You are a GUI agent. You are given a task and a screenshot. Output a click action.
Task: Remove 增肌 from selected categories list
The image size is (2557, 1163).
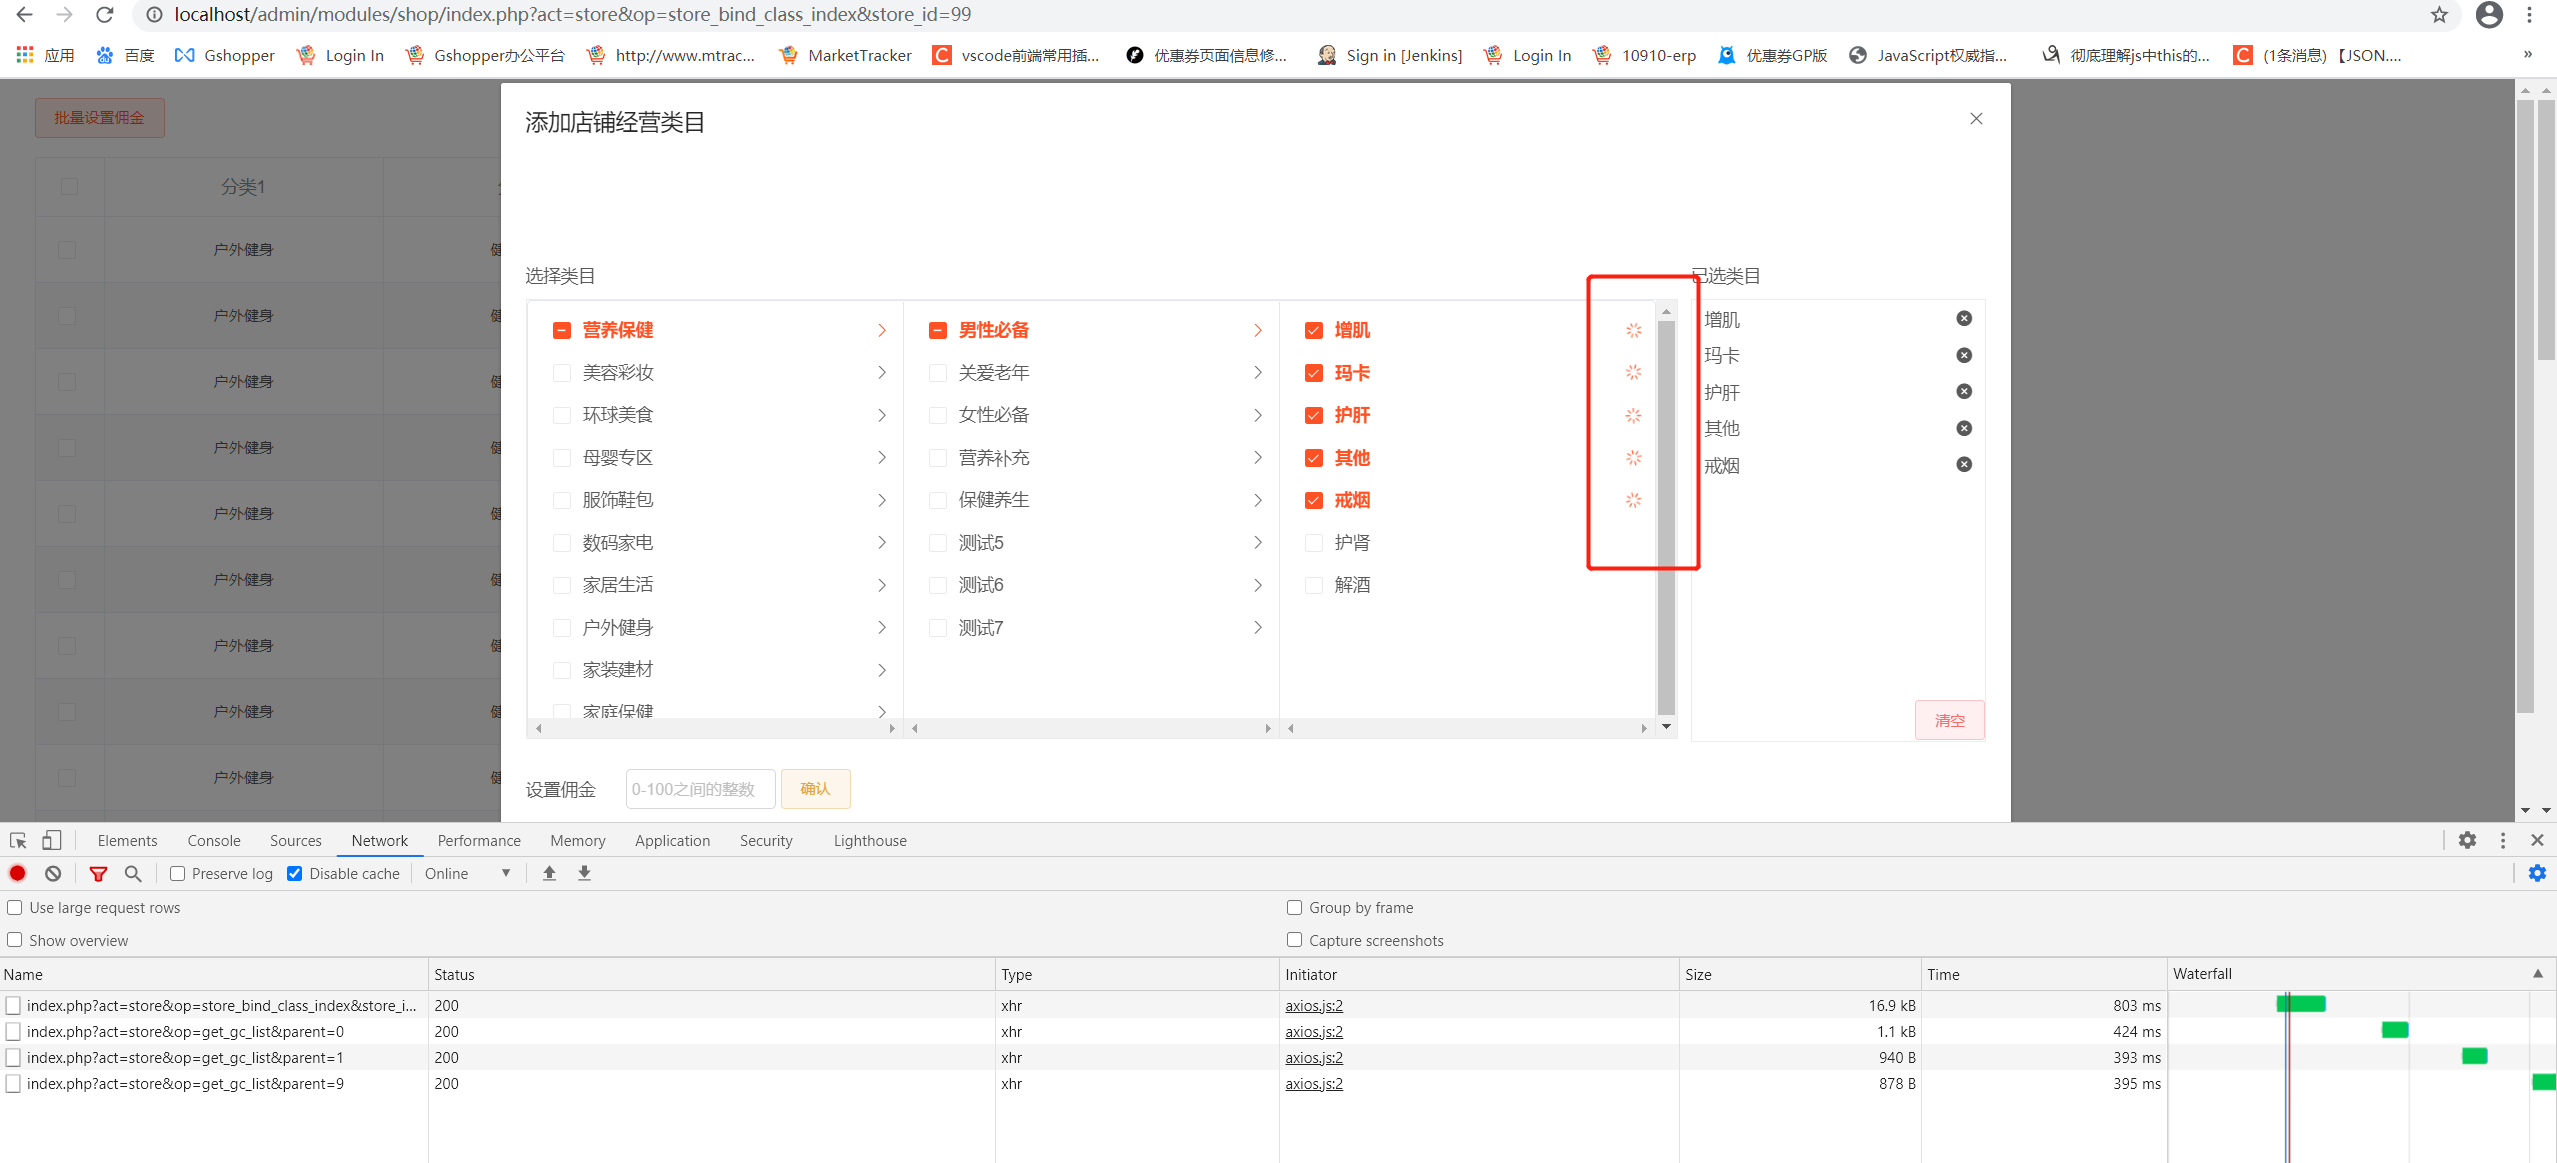[1963, 319]
